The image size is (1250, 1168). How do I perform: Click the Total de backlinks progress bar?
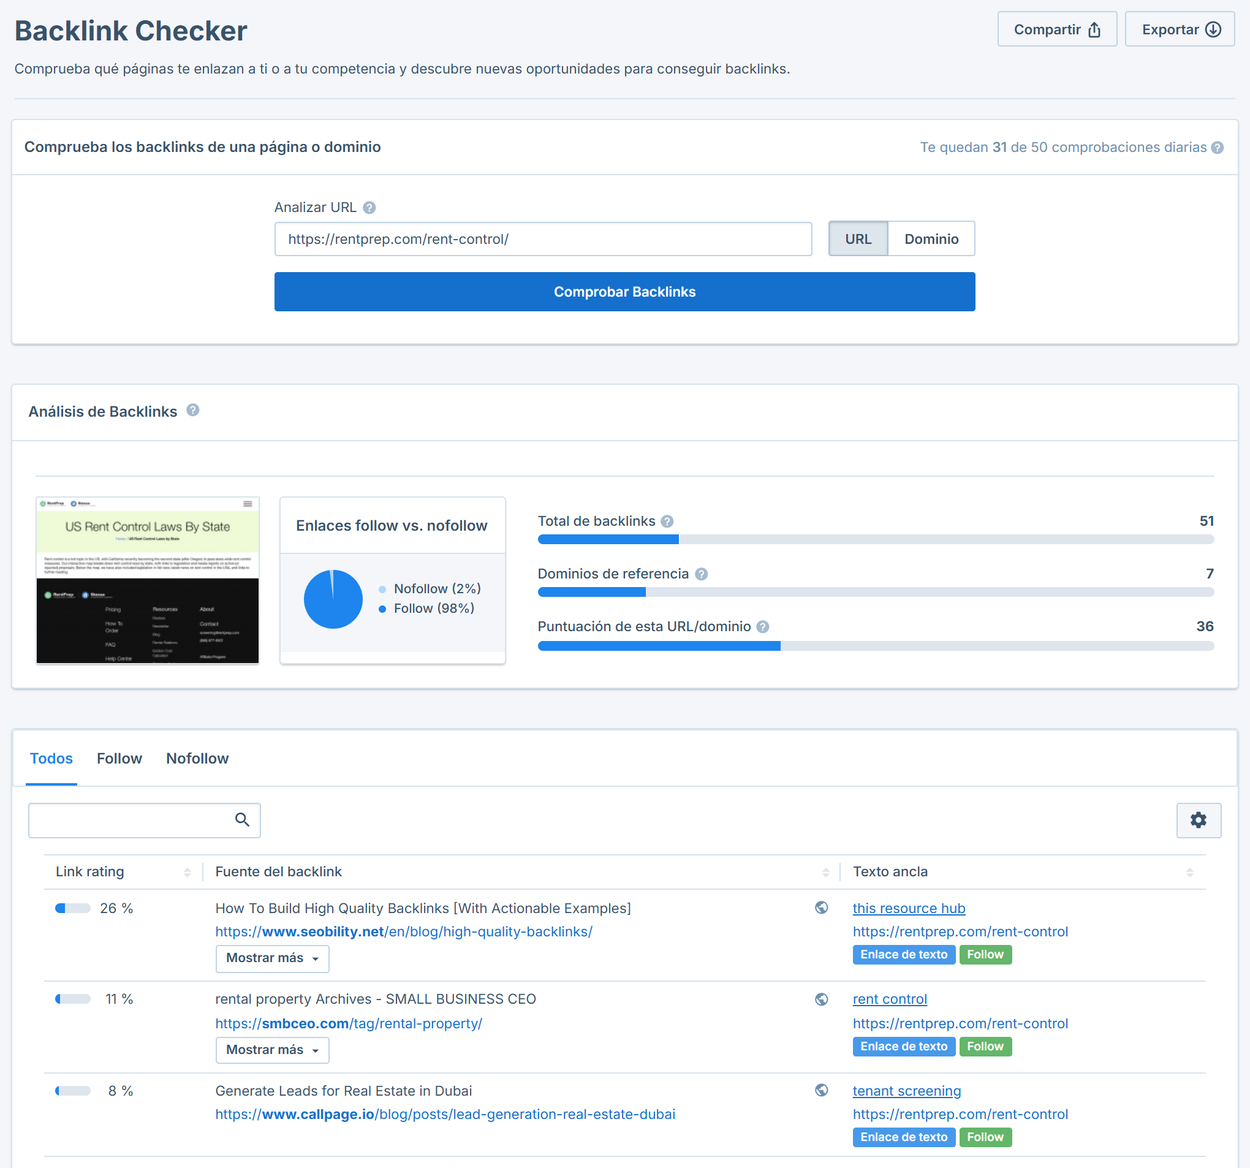pyautogui.click(x=876, y=540)
